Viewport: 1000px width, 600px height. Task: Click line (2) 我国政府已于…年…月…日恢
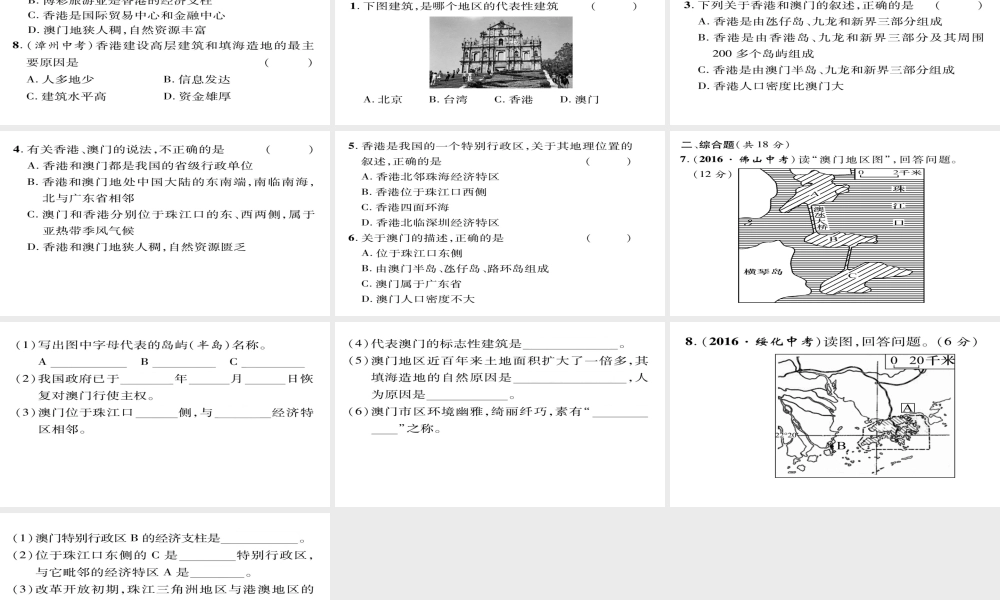pyautogui.click(x=165, y=379)
